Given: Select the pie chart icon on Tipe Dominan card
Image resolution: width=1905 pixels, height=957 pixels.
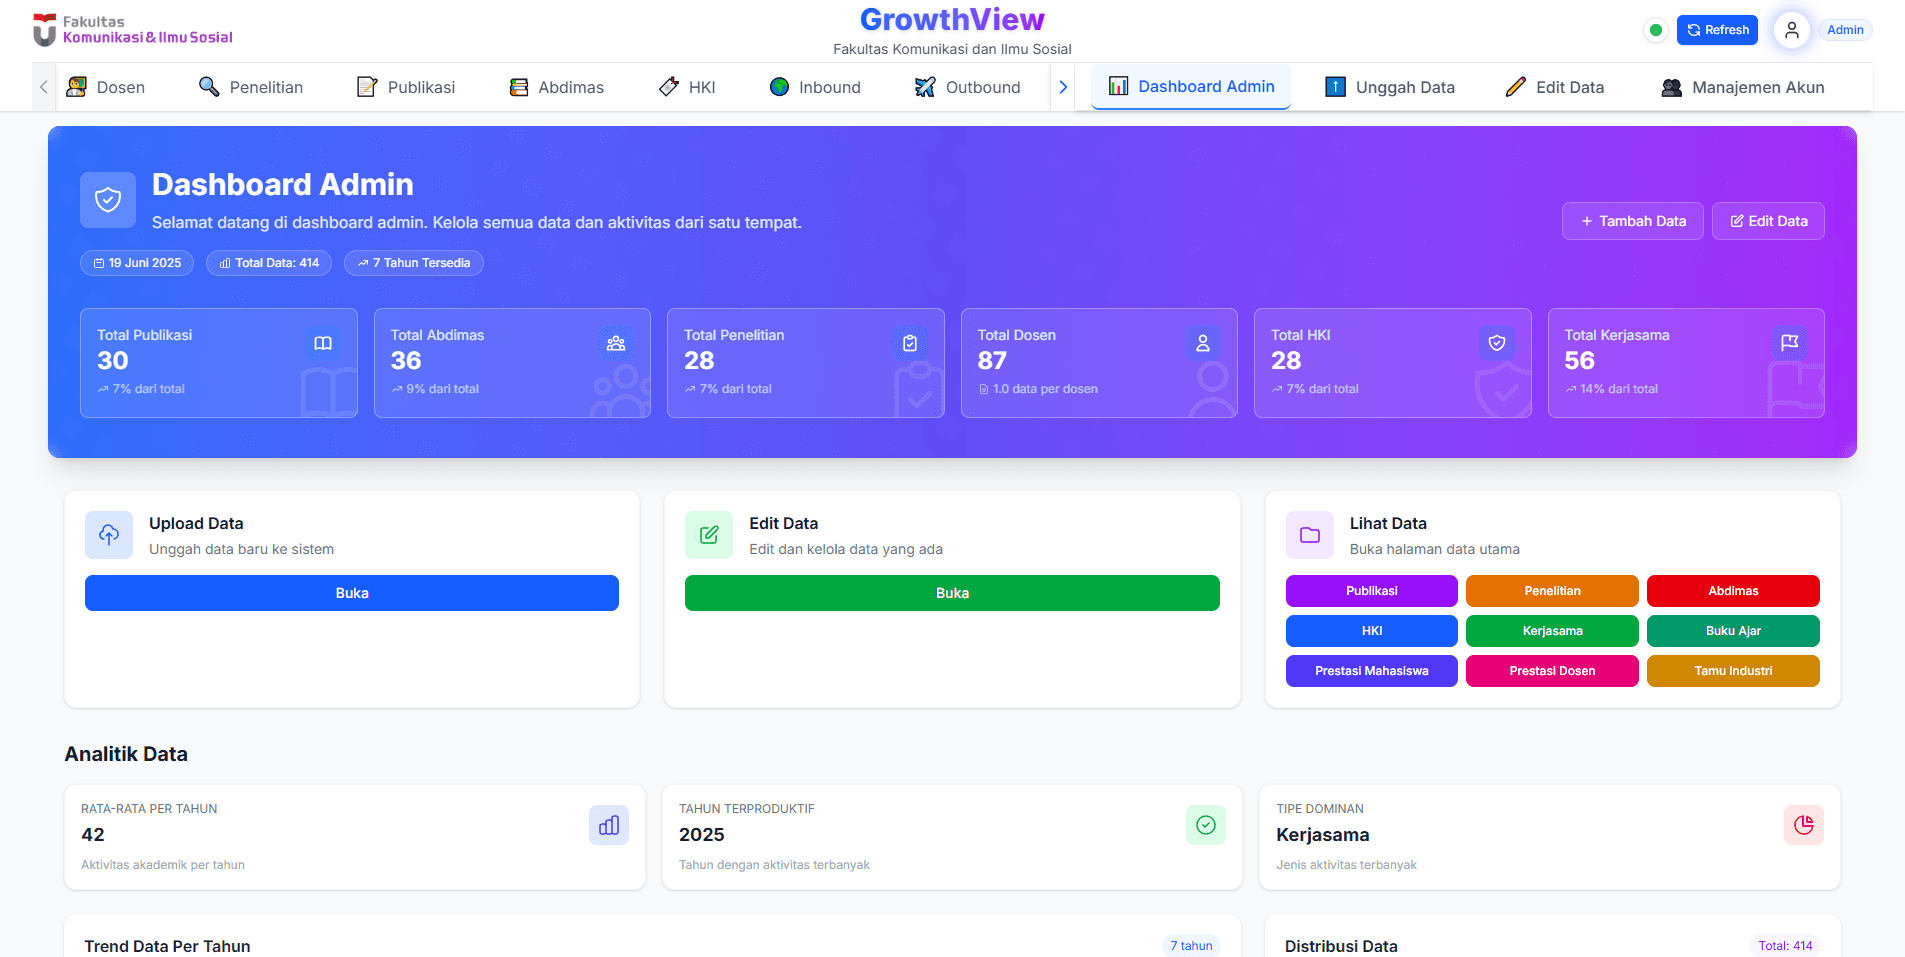Looking at the screenshot, I should click(x=1804, y=825).
